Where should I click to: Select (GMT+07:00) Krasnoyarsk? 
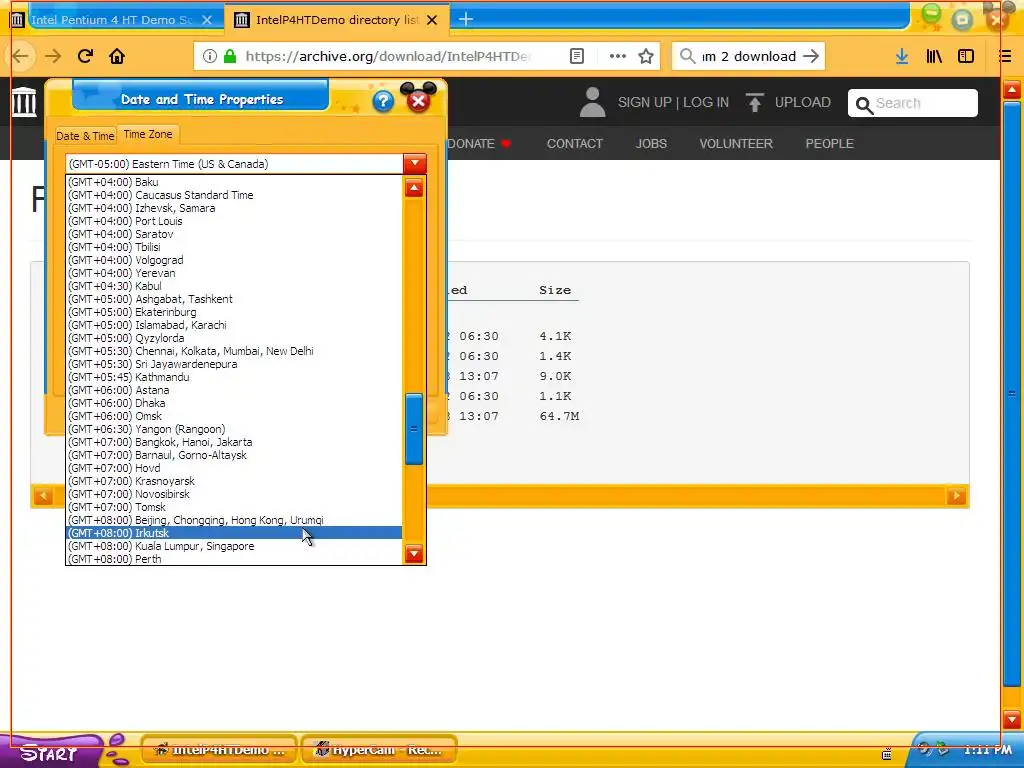click(234, 481)
